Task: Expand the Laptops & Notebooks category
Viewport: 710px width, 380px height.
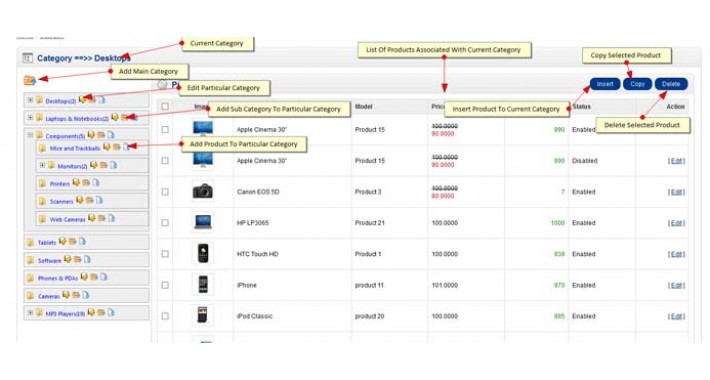Action: point(30,118)
